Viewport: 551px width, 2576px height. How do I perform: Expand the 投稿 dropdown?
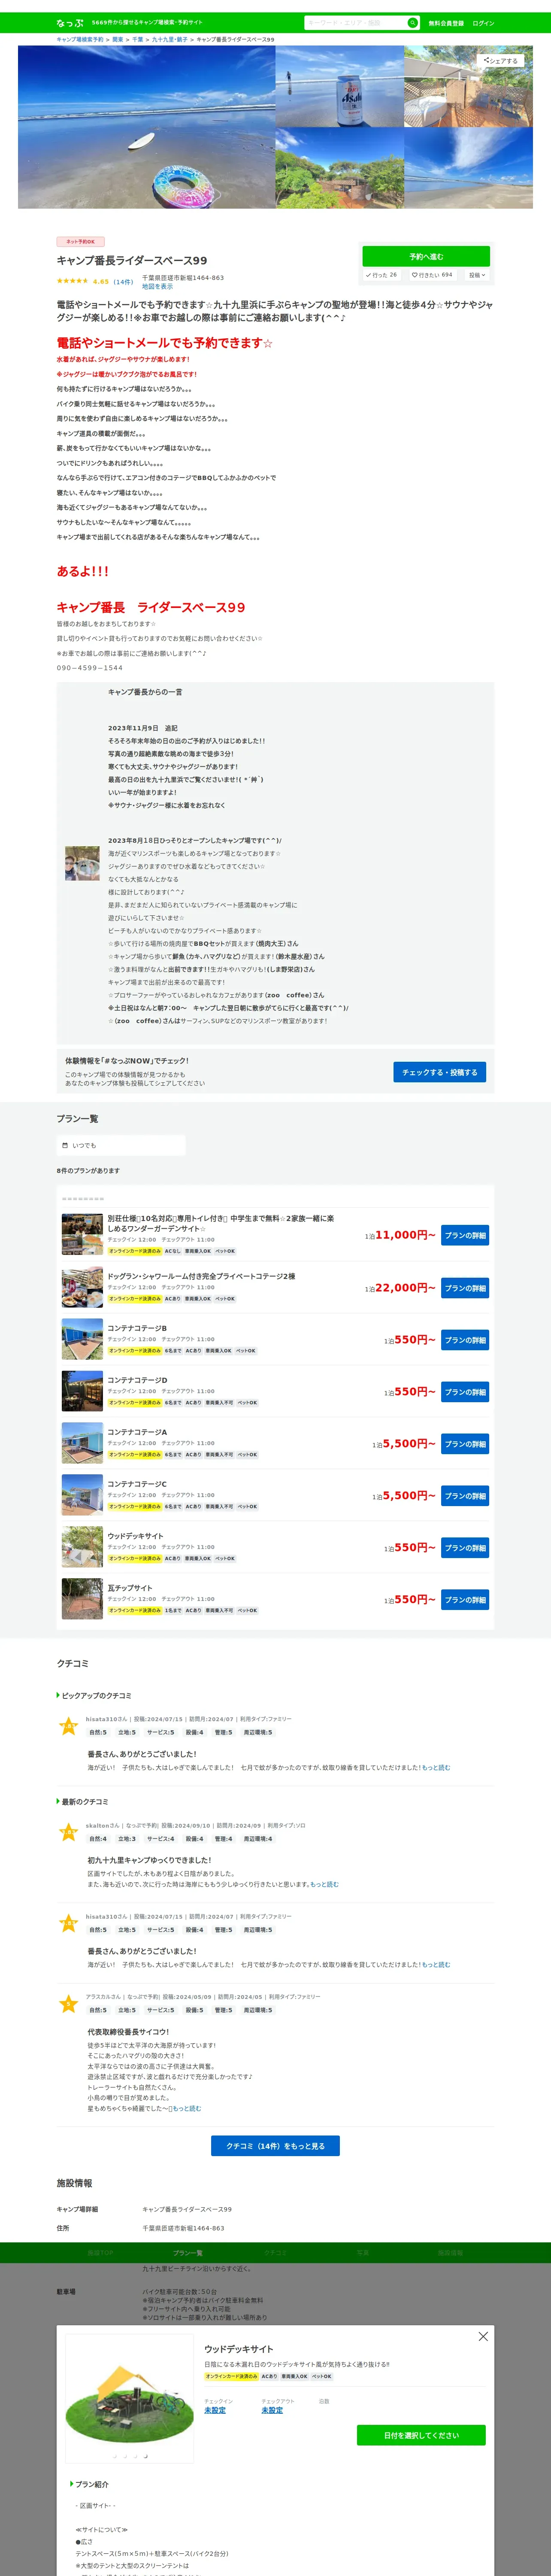click(477, 275)
